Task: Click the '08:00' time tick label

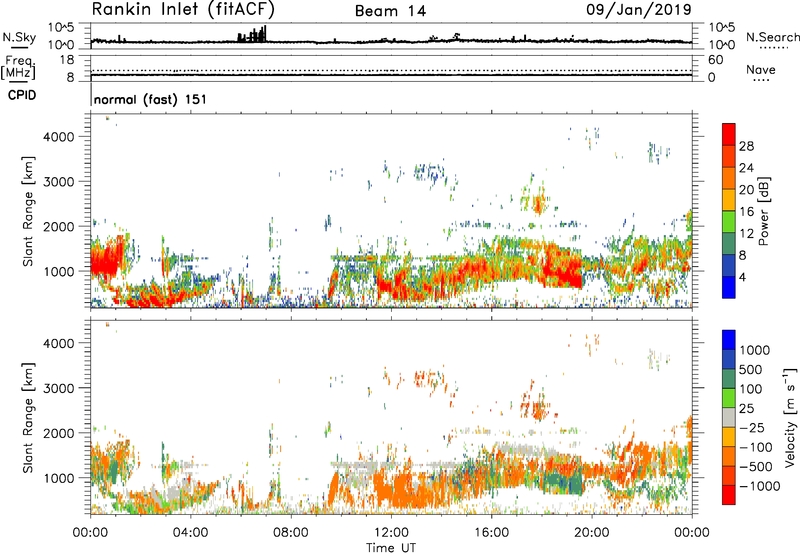Action: [291, 533]
